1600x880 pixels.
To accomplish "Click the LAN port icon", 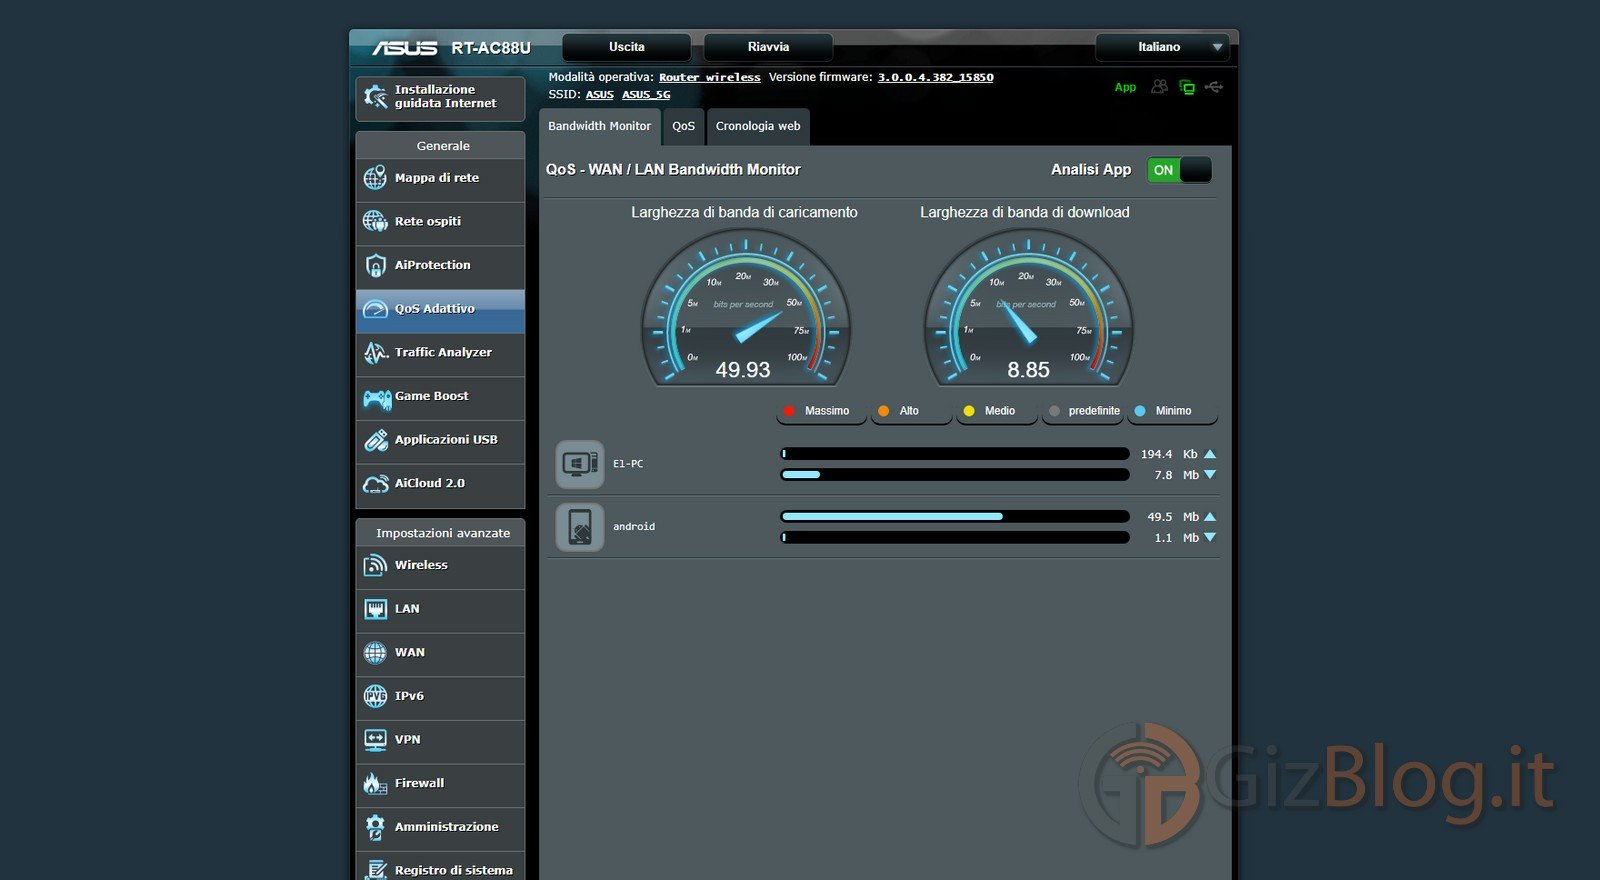I will click(x=375, y=609).
